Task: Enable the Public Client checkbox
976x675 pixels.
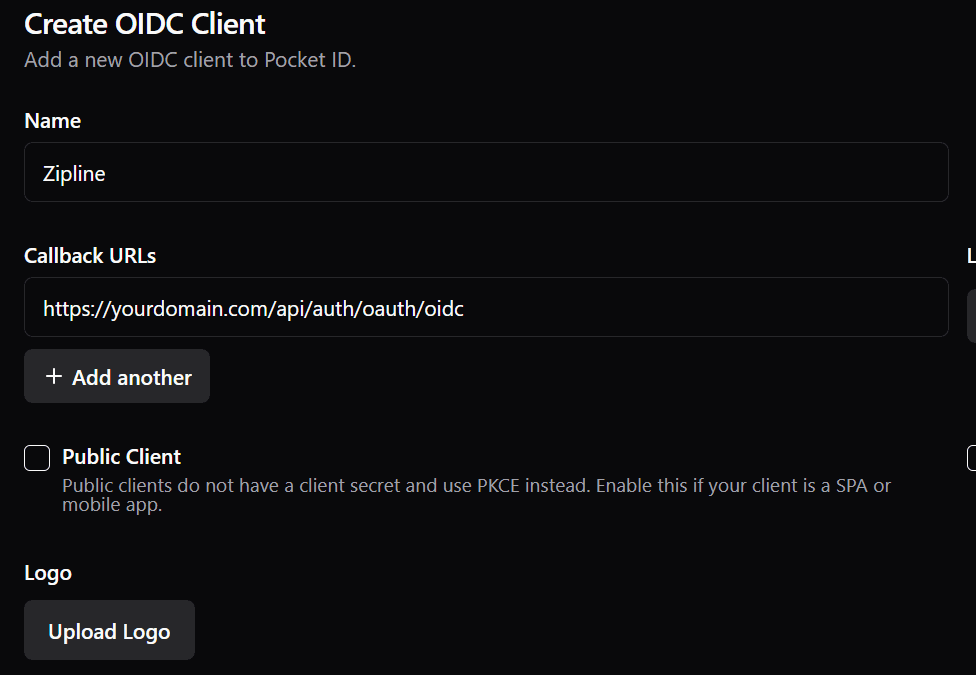Action: pyautogui.click(x=36, y=457)
